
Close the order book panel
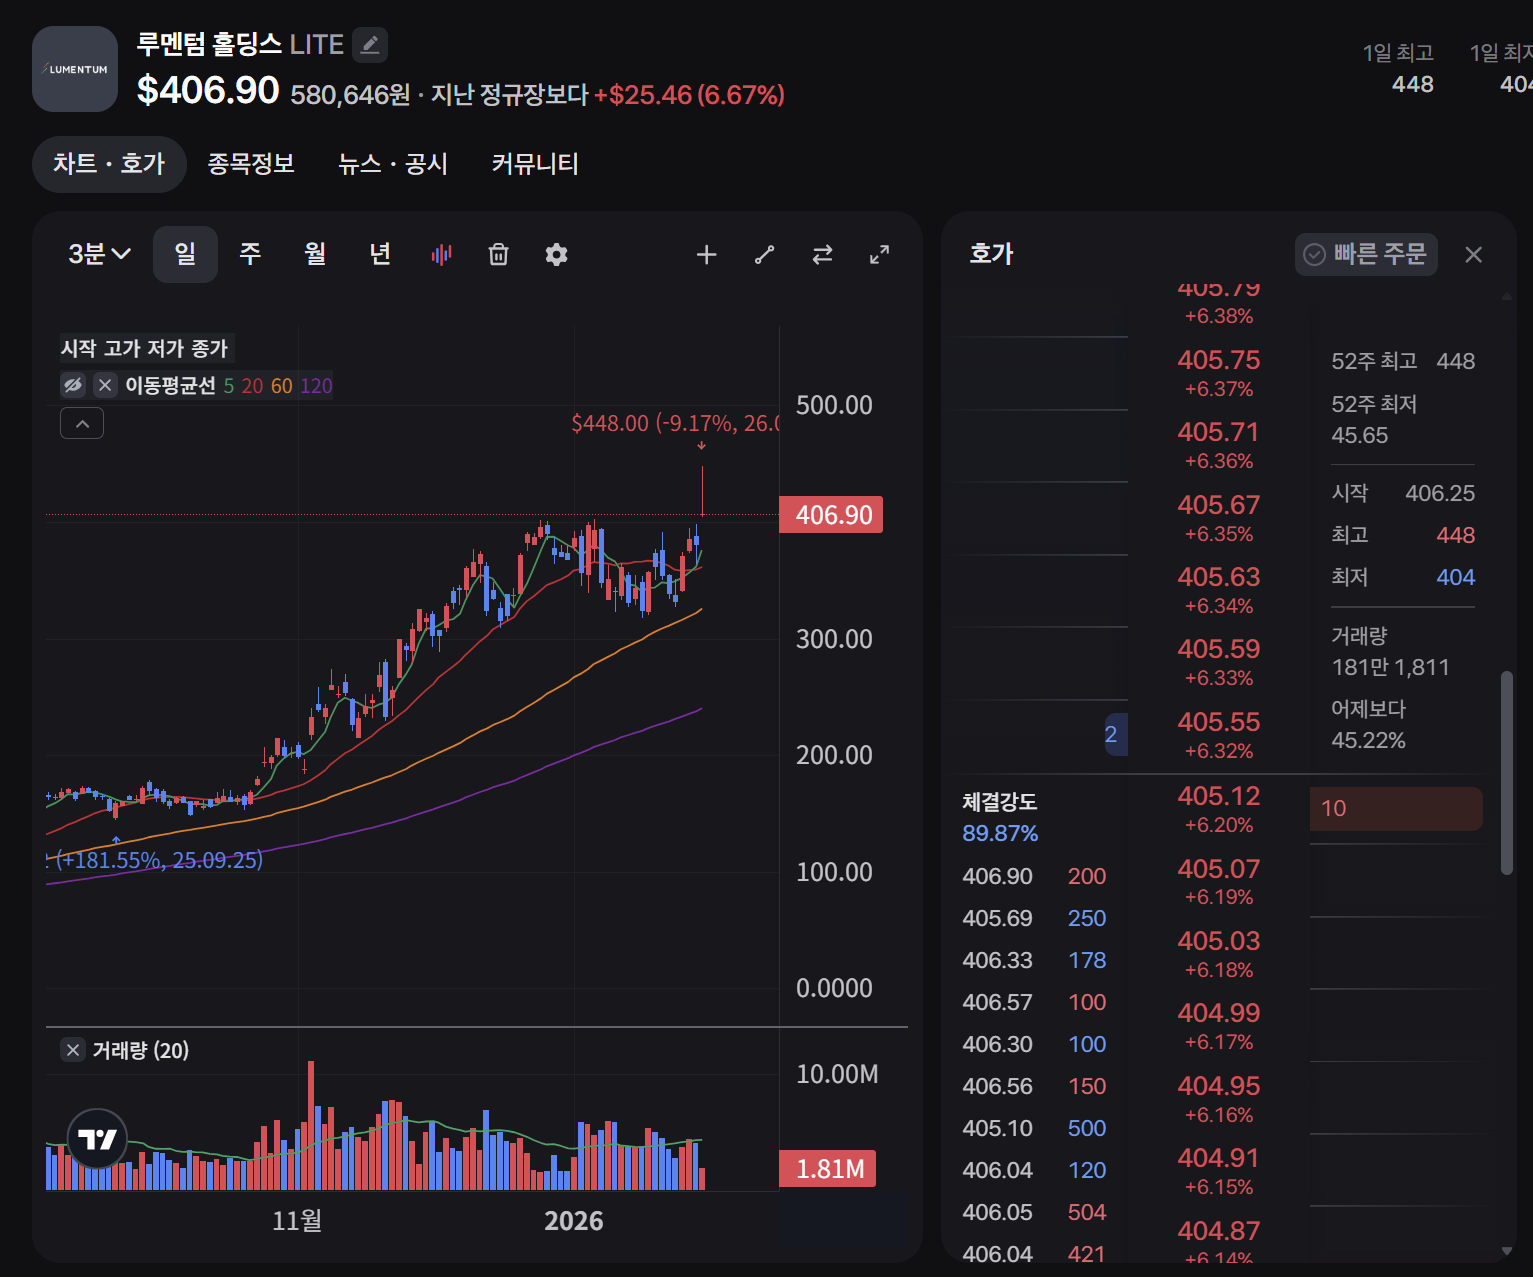coord(1473,255)
